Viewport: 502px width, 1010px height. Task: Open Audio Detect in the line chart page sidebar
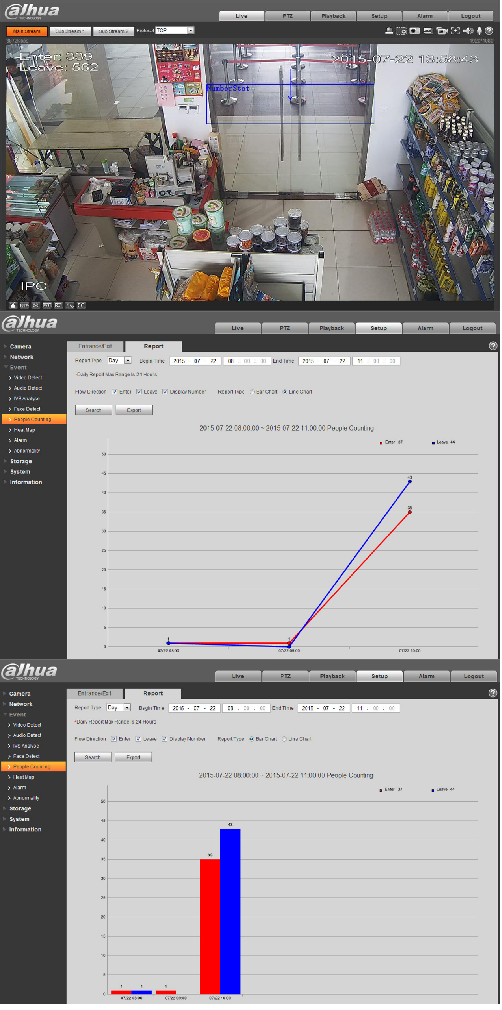[x=28, y=388]
